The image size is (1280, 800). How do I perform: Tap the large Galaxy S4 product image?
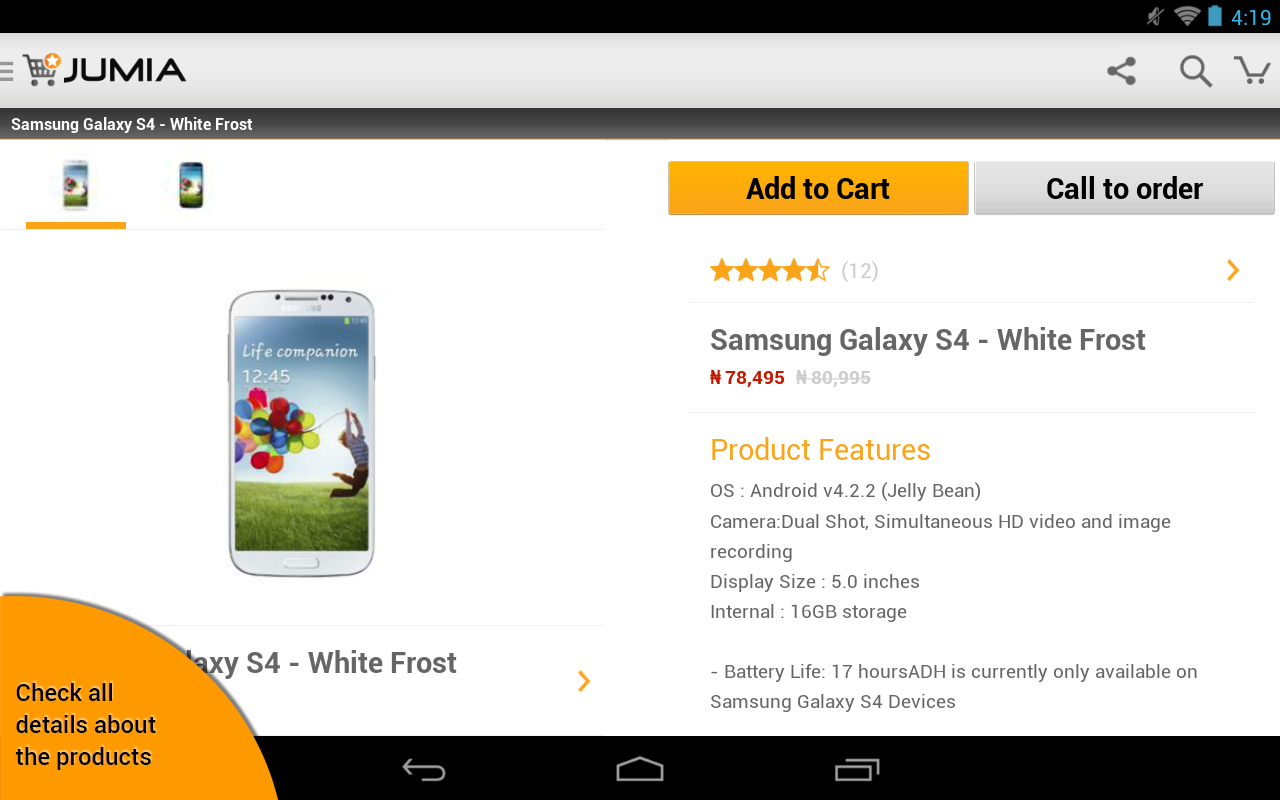(x=302, y=432)
